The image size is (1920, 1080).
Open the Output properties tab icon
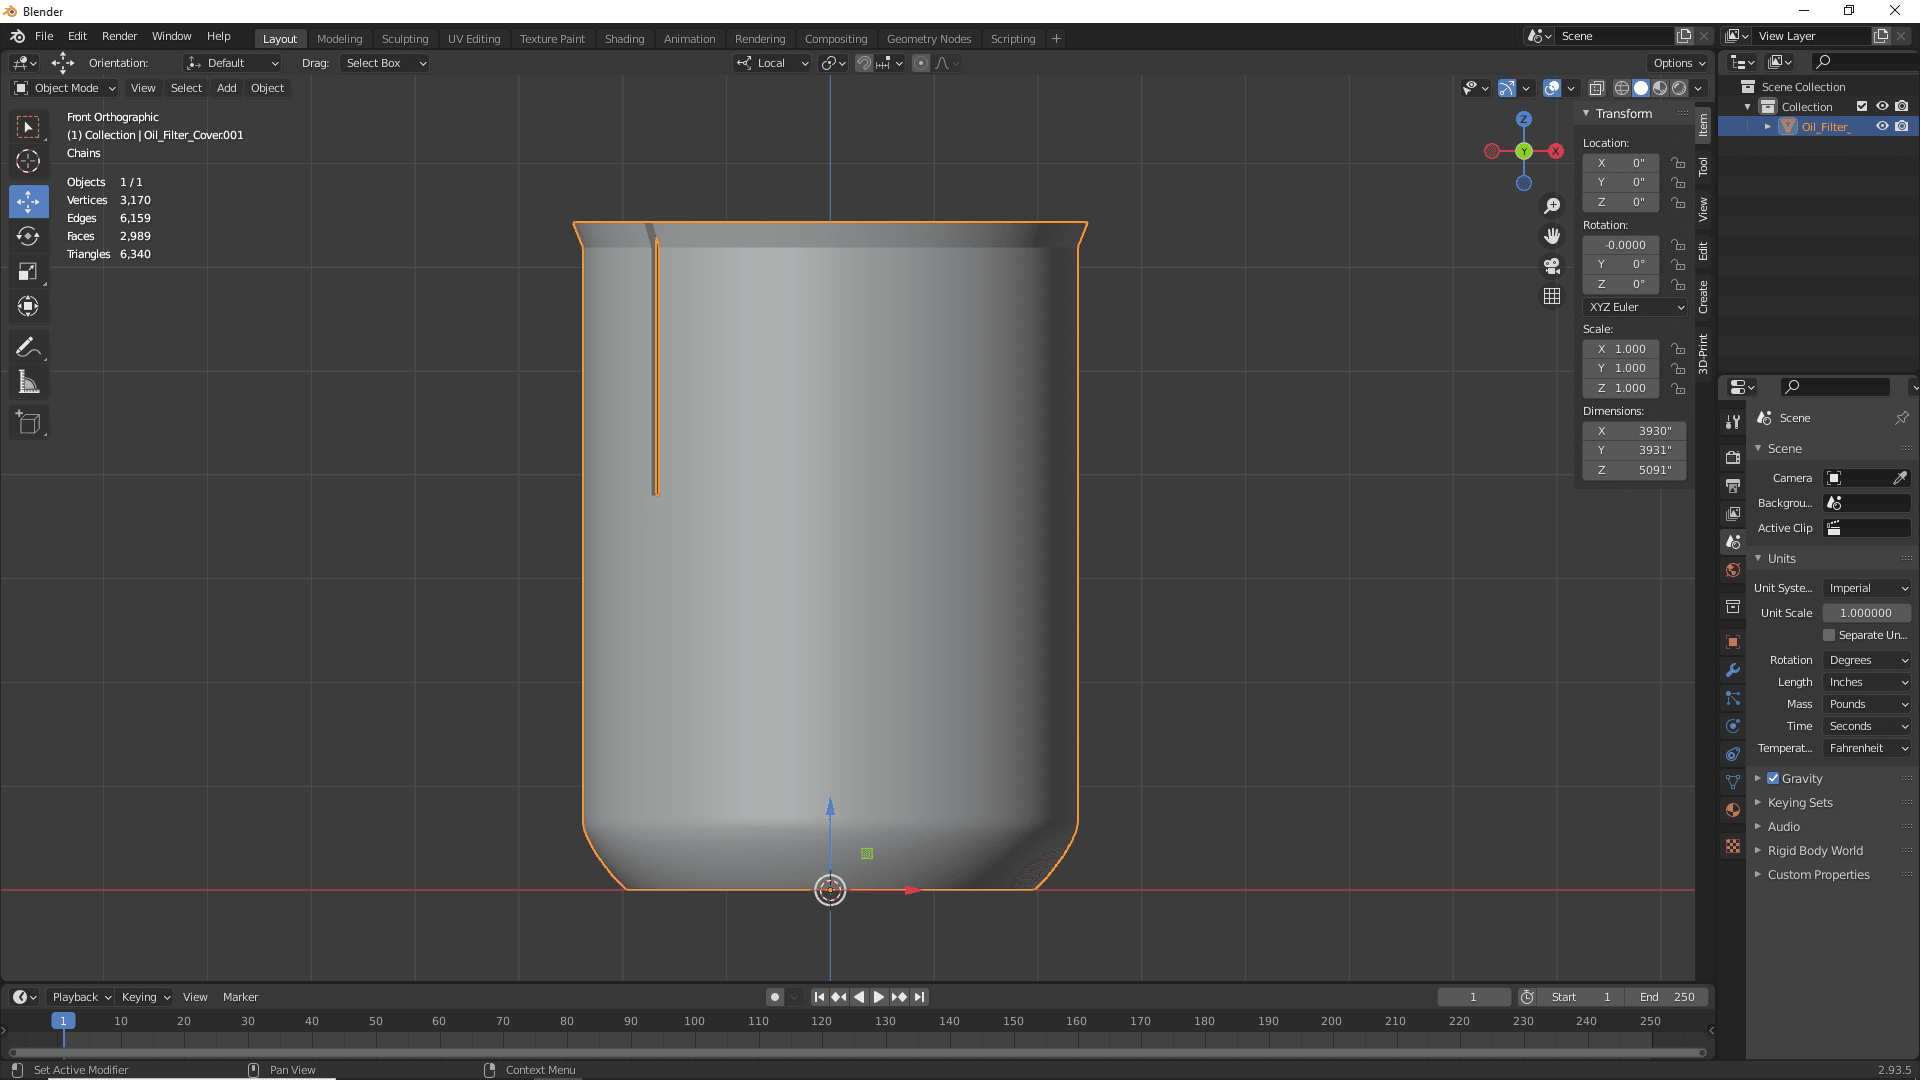coord(1733,485)
